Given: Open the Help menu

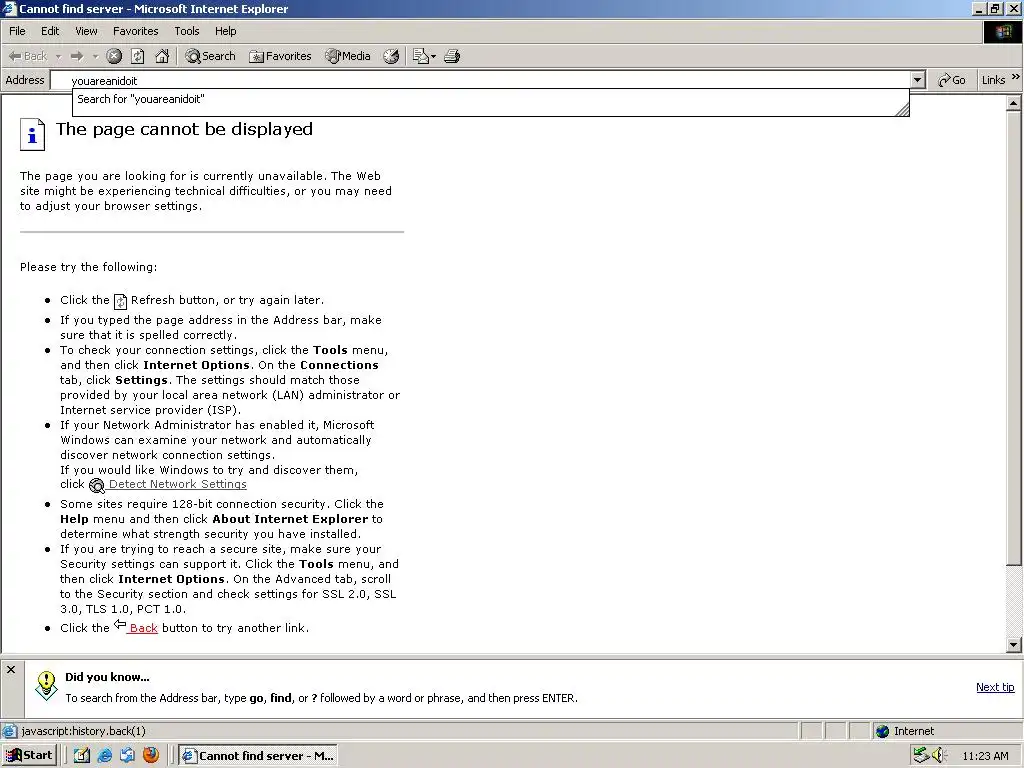Looking at the screenshot, I should tap(225, 31).
